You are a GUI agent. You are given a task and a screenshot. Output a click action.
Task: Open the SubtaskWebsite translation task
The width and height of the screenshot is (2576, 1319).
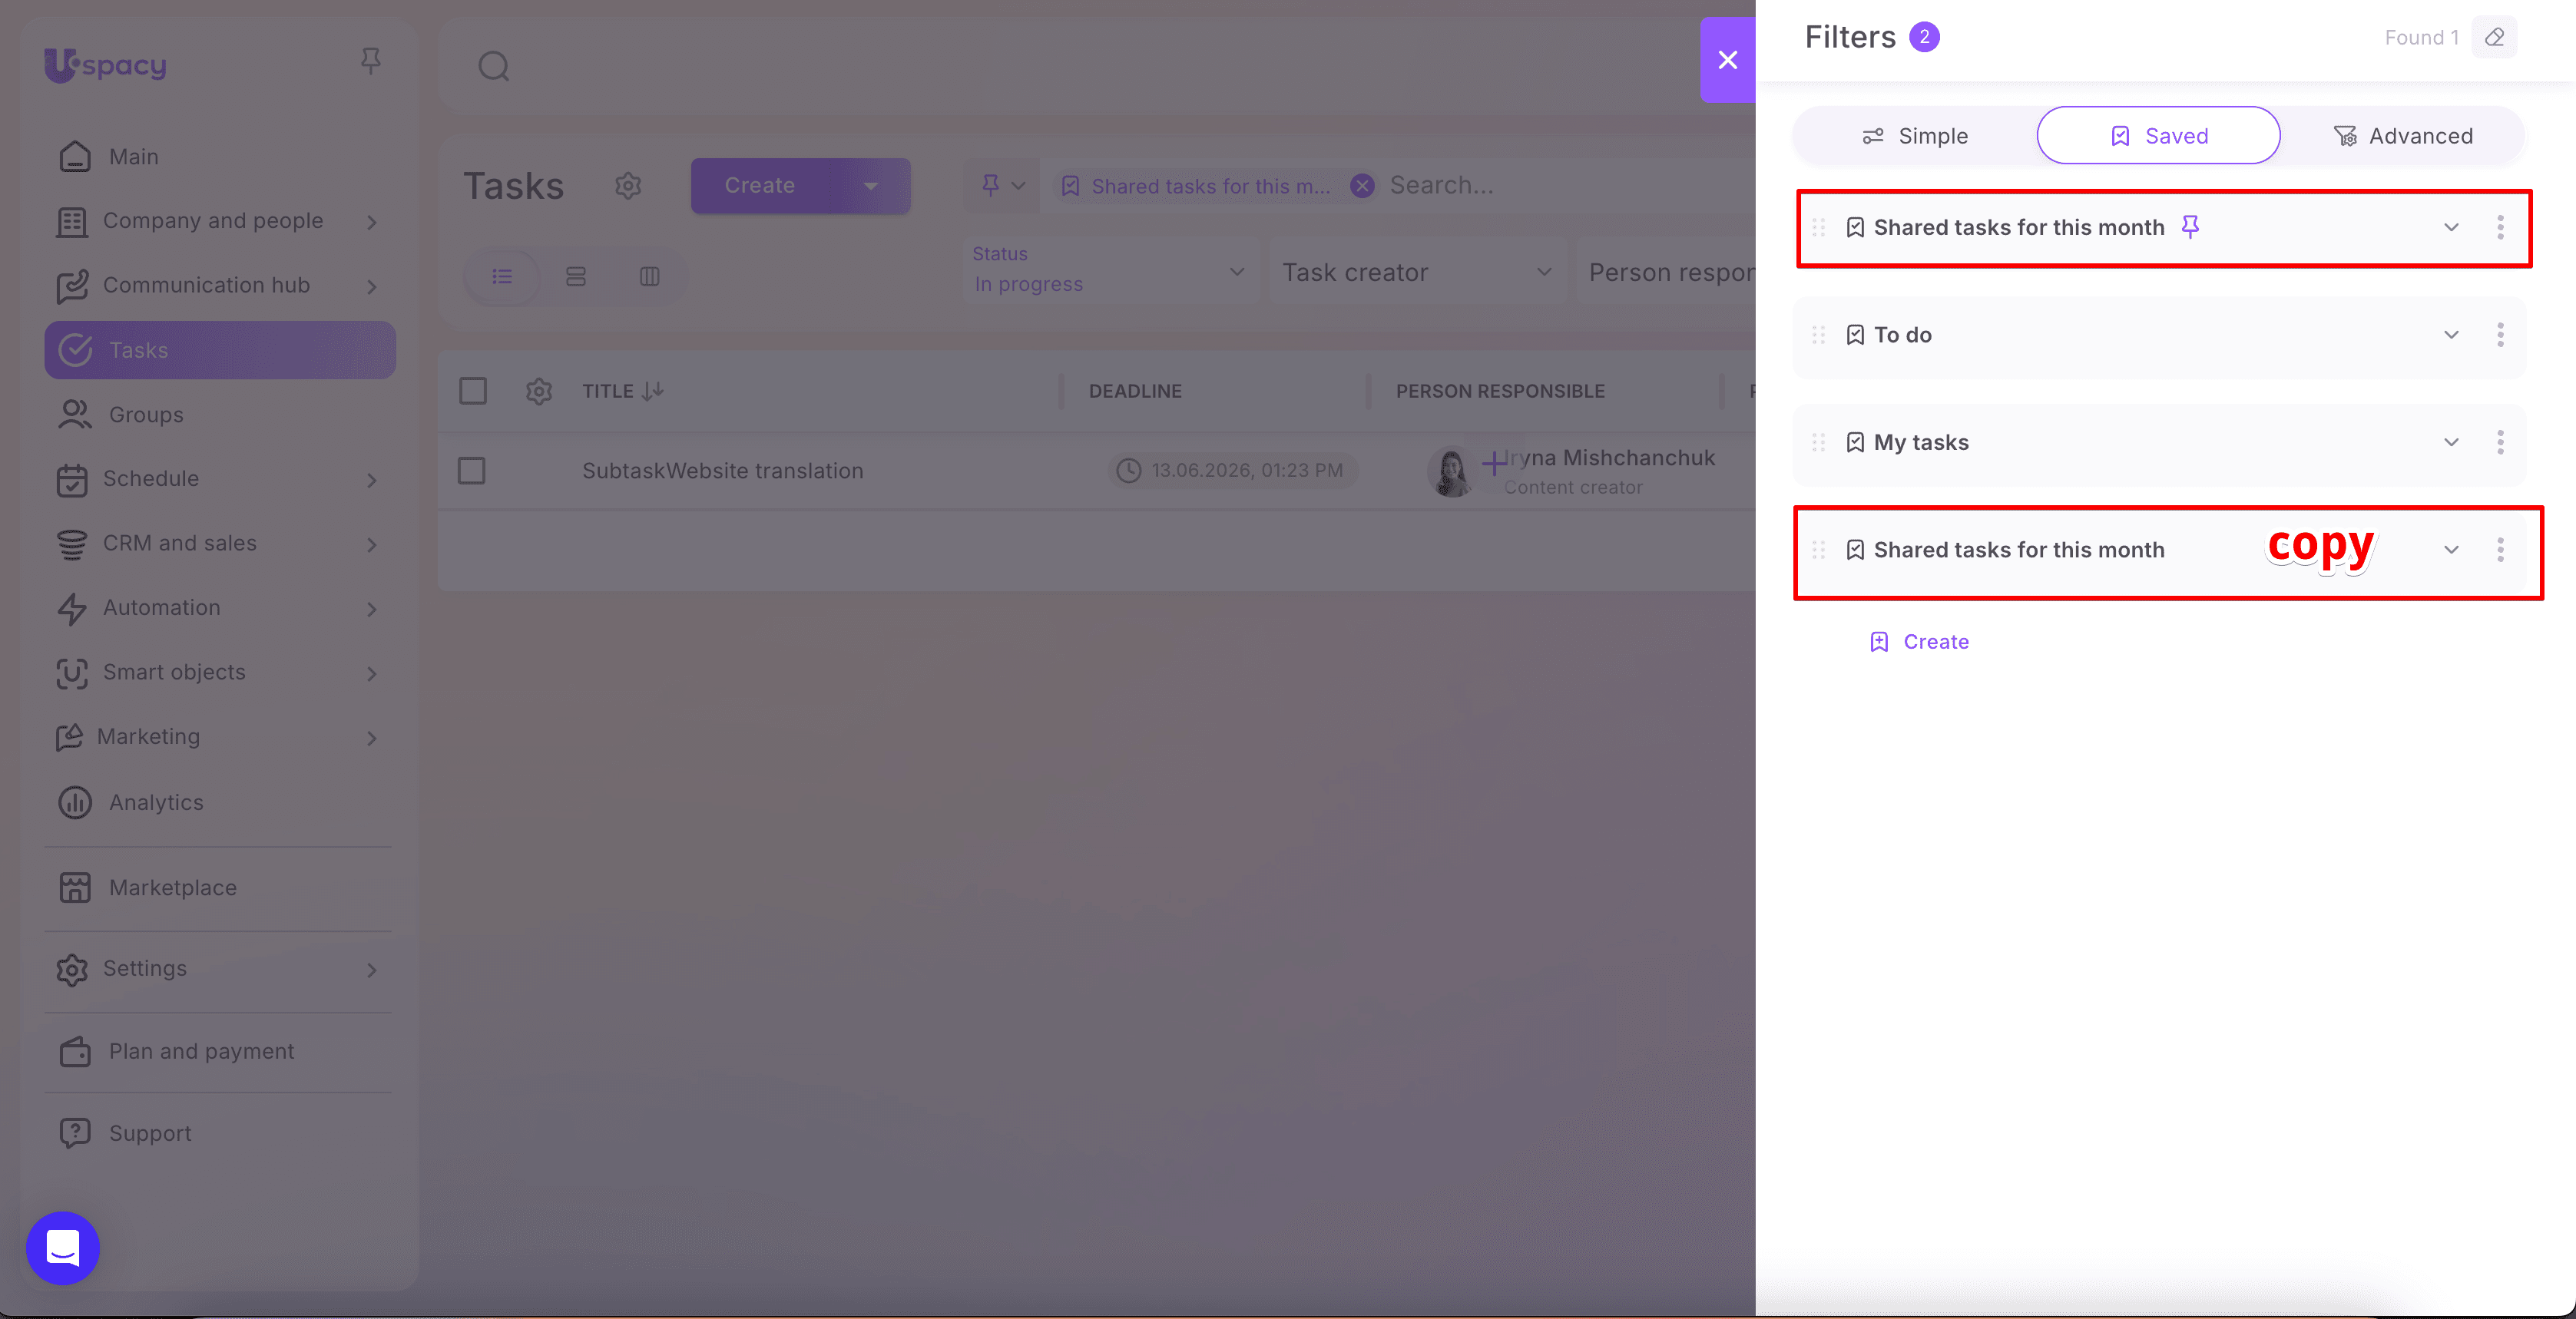click(723, 471)
